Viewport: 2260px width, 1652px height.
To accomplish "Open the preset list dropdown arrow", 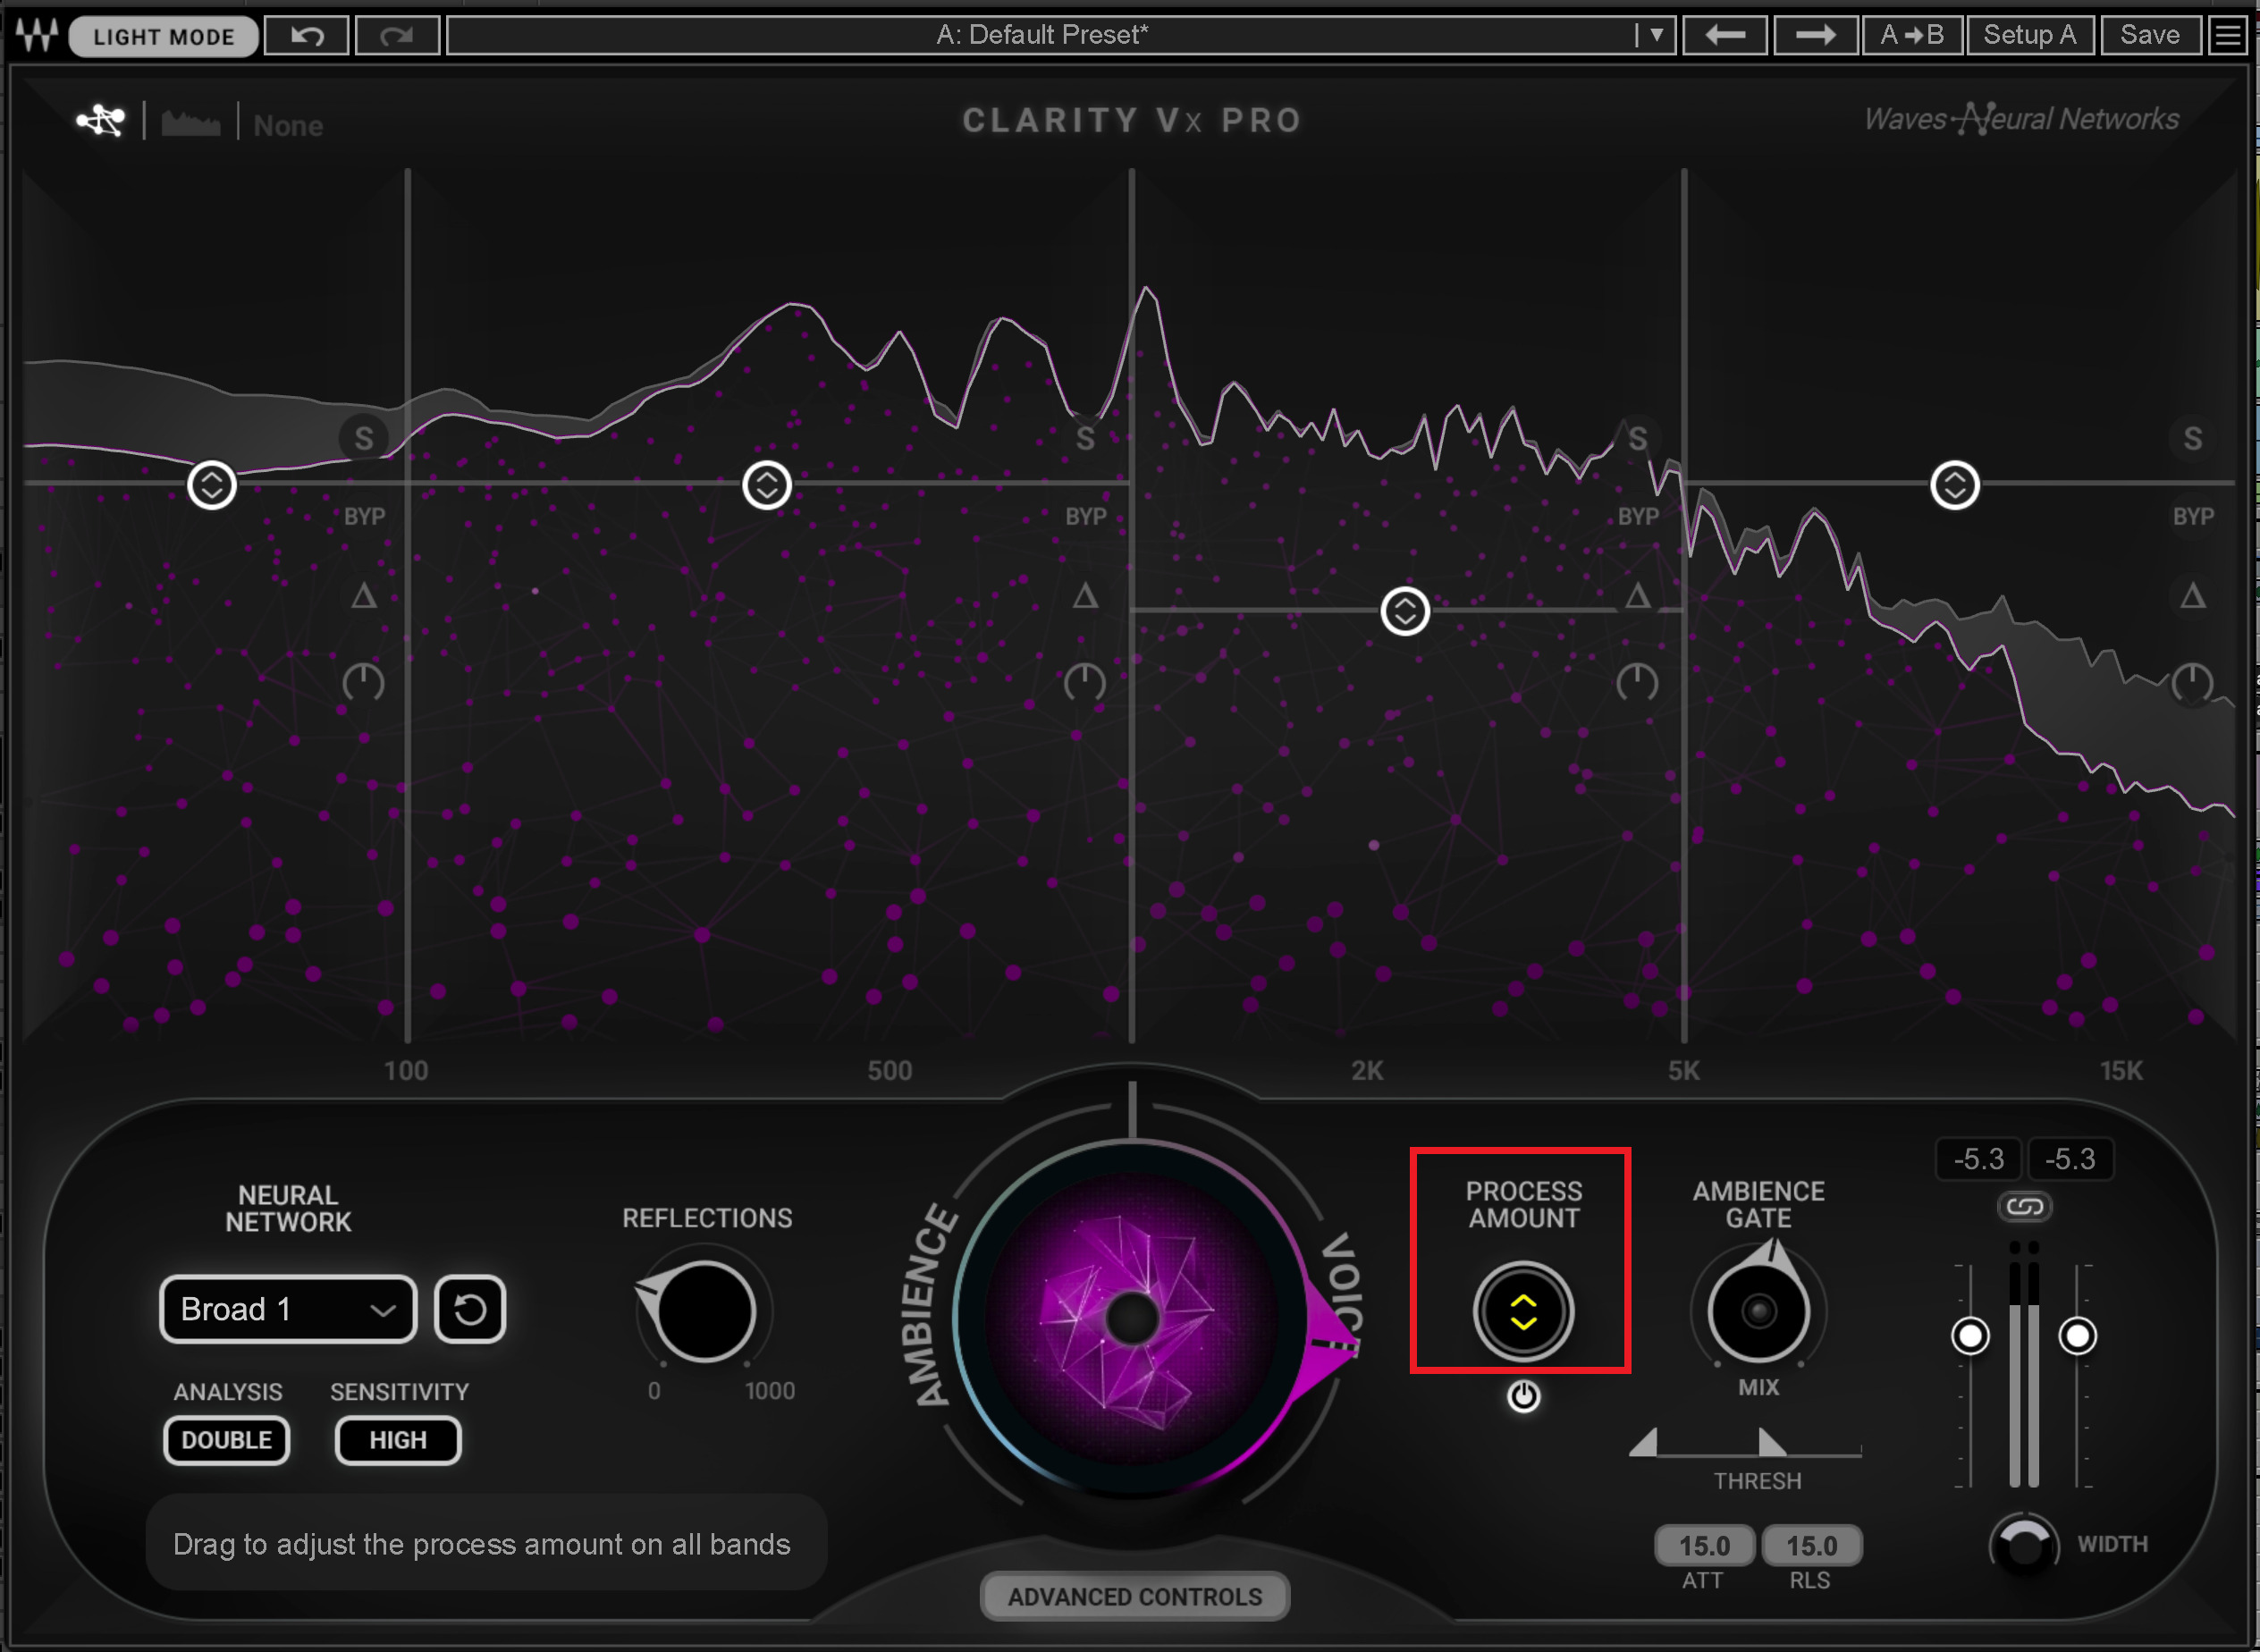I will (1656, 36).
